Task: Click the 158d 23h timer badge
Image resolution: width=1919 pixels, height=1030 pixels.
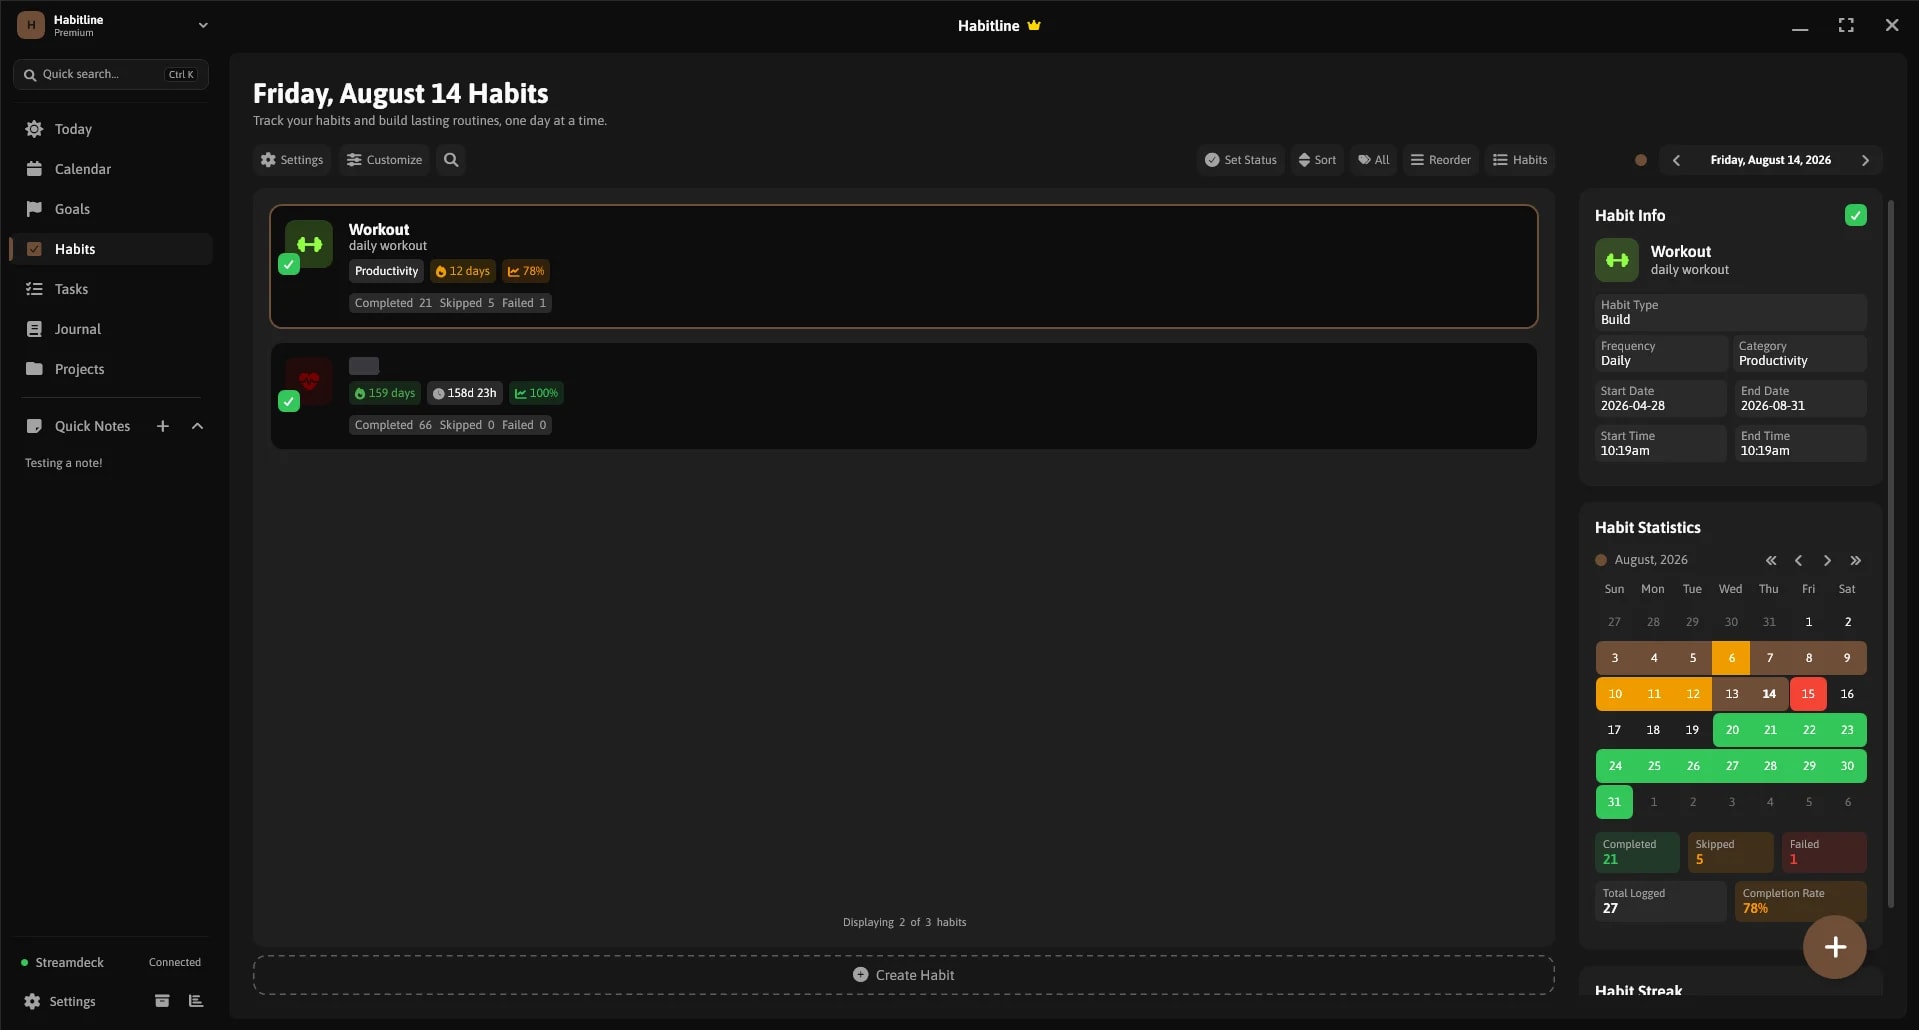Action: click(465, 393)
